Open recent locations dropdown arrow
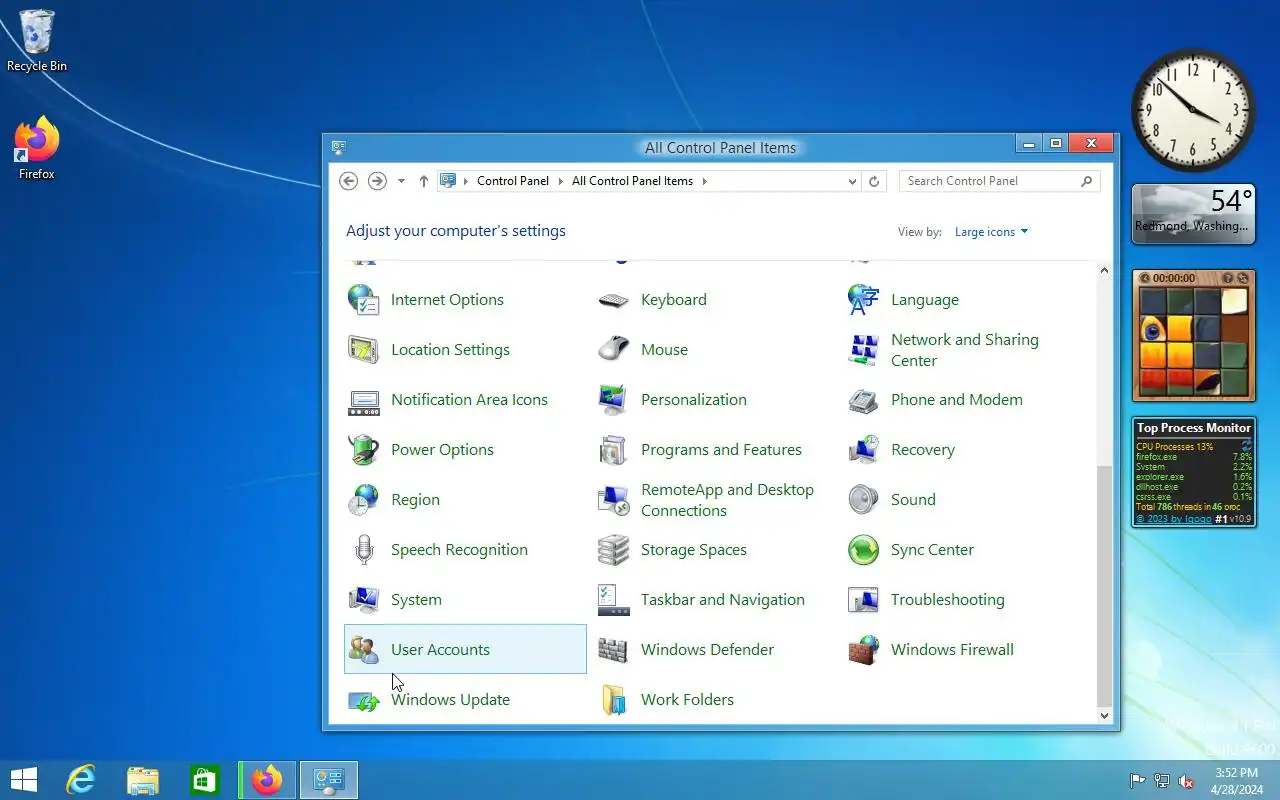Viewport: 1280px width, 800px height. 401,181
